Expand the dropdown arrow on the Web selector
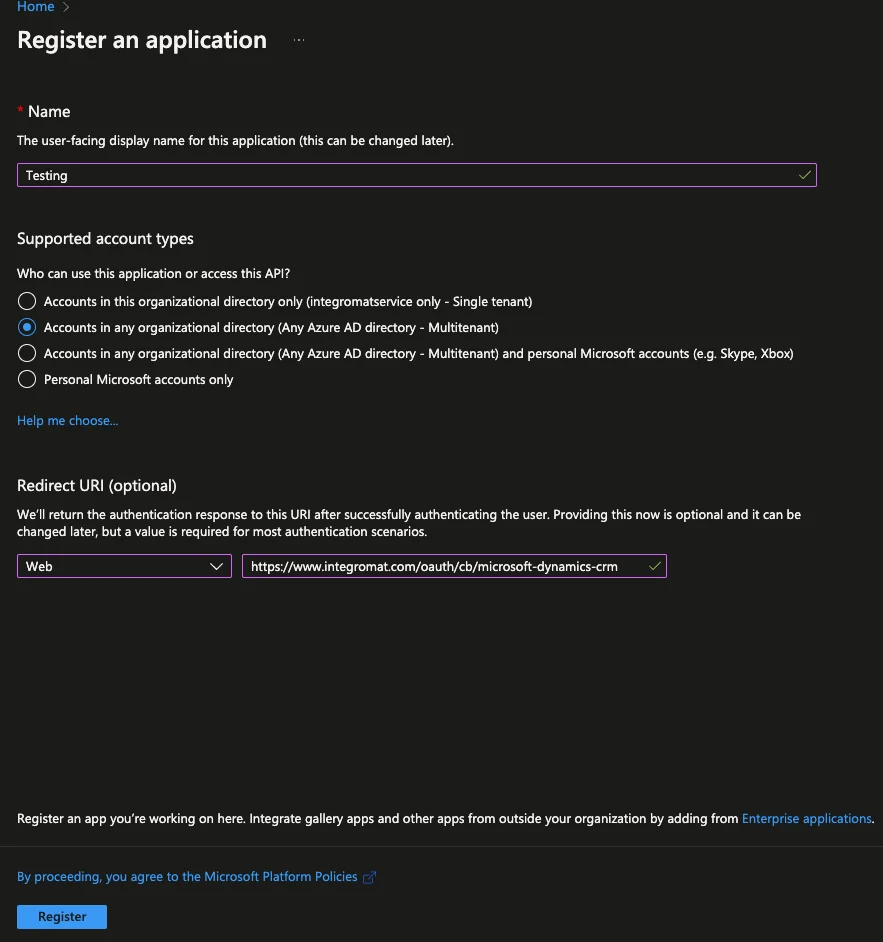Image resolution: width=883 pixels, height=942 pixels. point(216,567)
